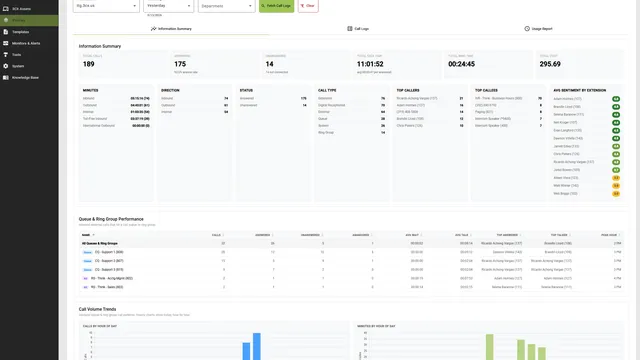Click the filter icon on Clear button
This screenshot has height=360, width=640.
pyautogui.click(x=302, y=6)
